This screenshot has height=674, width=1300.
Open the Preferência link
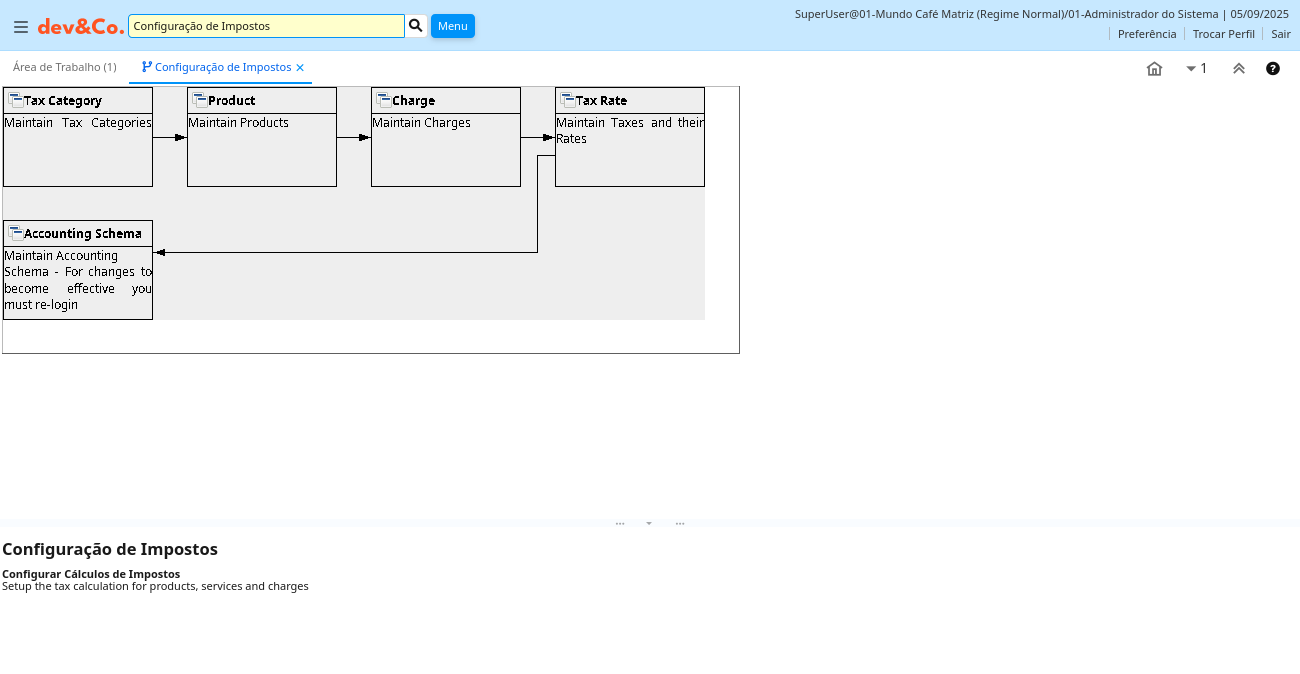[x=1146, y=34]
